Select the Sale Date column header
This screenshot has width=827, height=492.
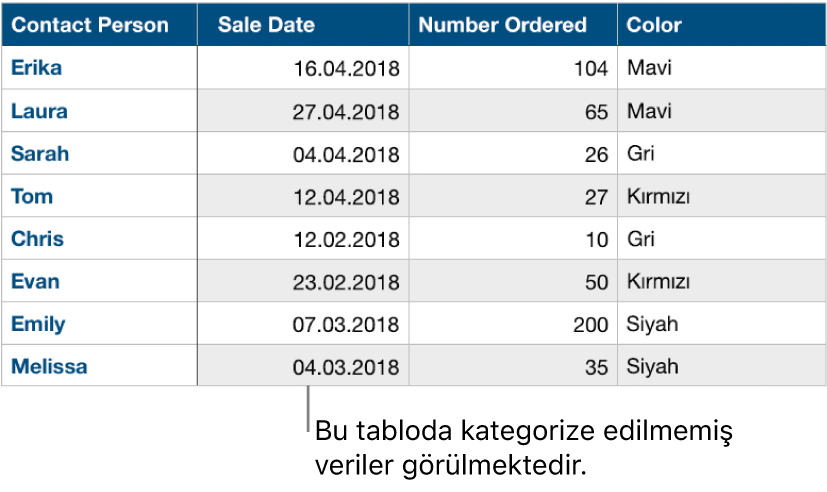266,26
